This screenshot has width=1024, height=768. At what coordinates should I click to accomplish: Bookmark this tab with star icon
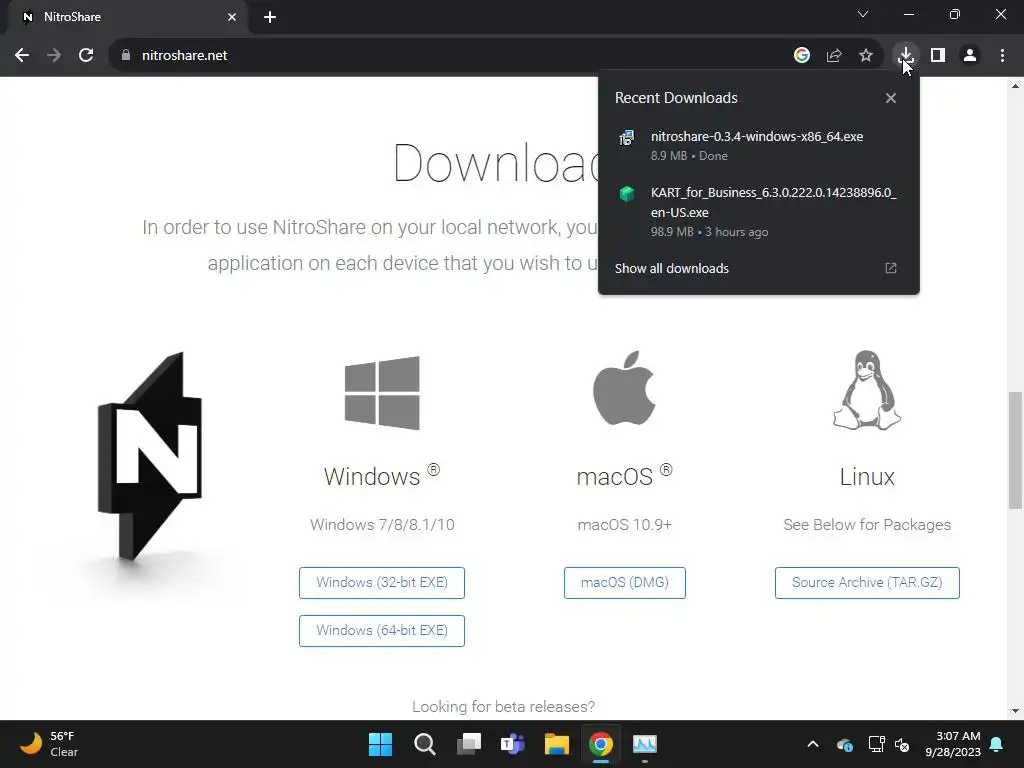[866, 56]
